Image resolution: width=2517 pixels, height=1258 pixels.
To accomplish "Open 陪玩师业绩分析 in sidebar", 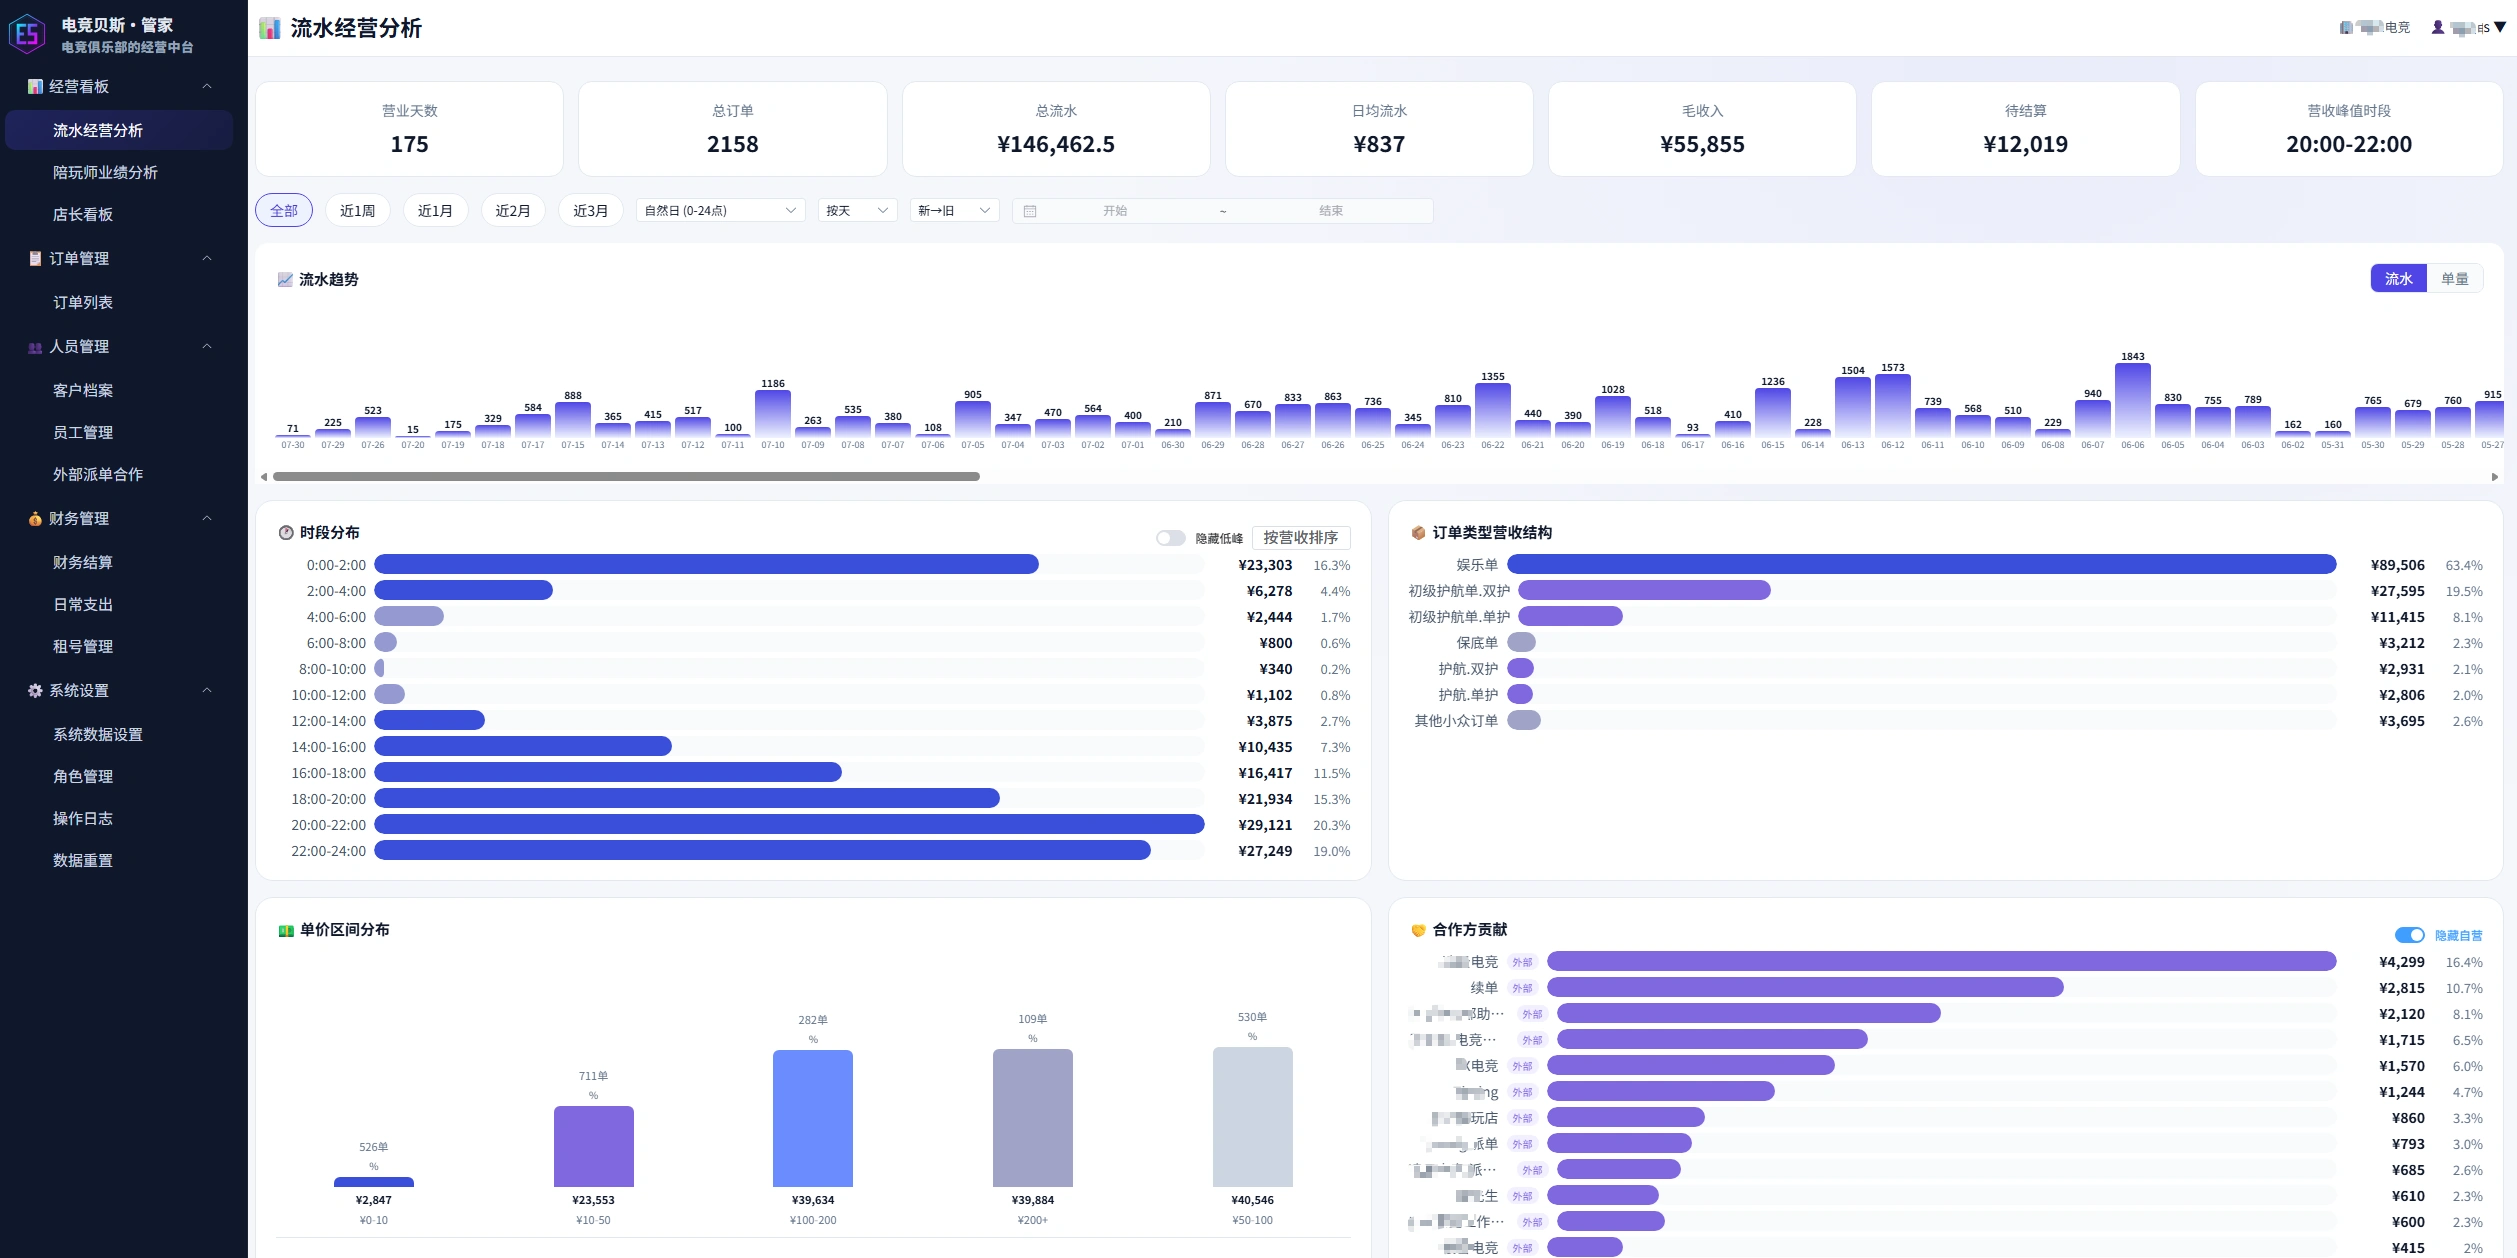I will 119,173.
